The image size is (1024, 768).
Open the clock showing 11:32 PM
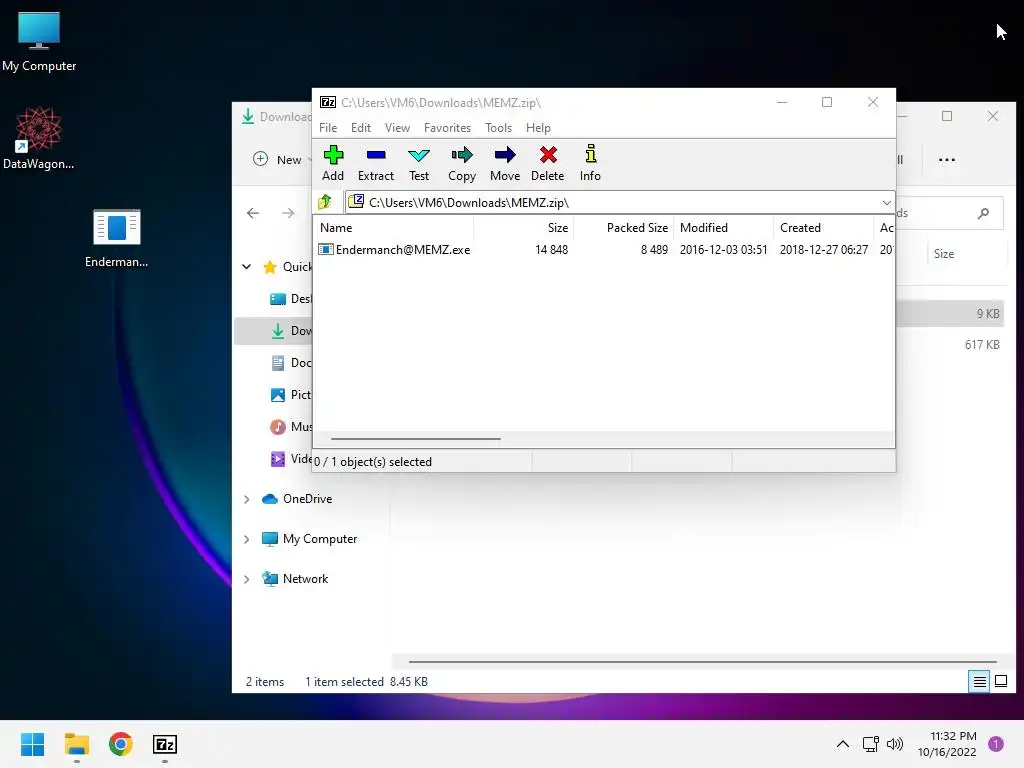[x=947, y=744]
